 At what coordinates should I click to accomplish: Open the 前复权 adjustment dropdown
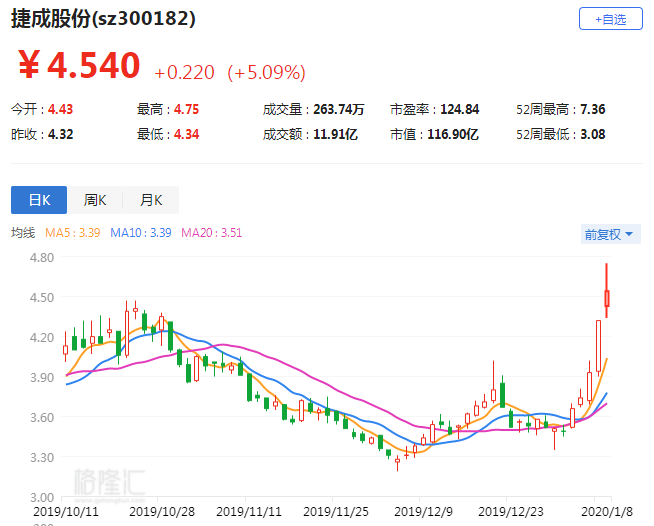pos(610,234)
